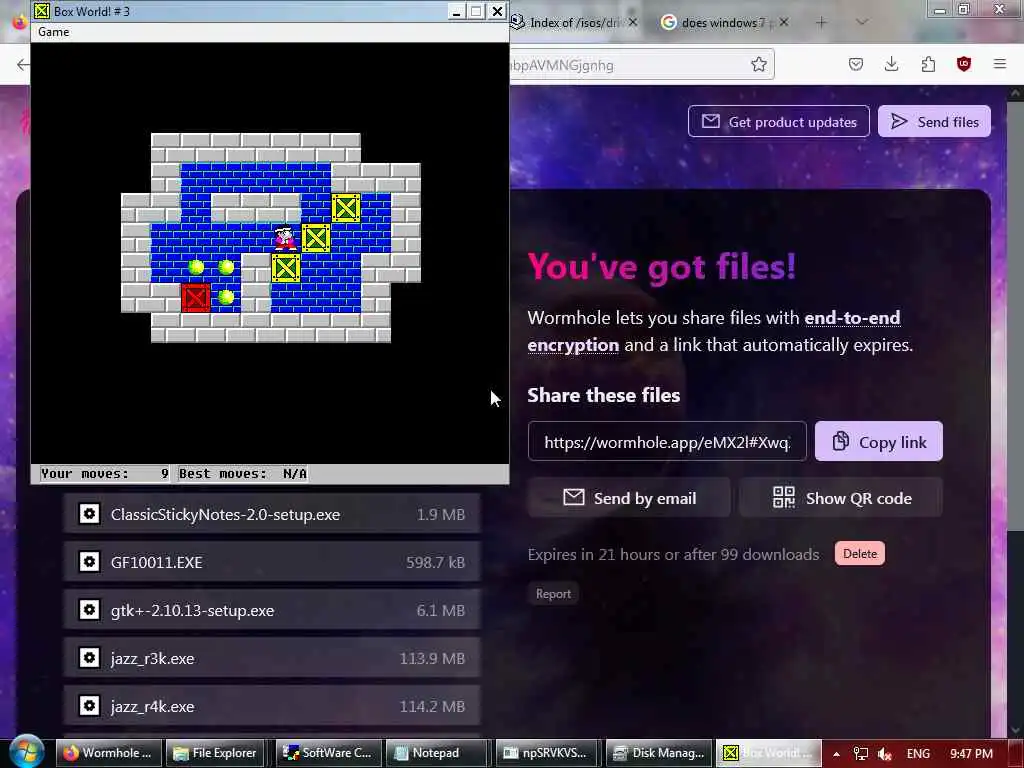
Task: Open the Firefox extensions icon
Action: (x=928, y=64)
